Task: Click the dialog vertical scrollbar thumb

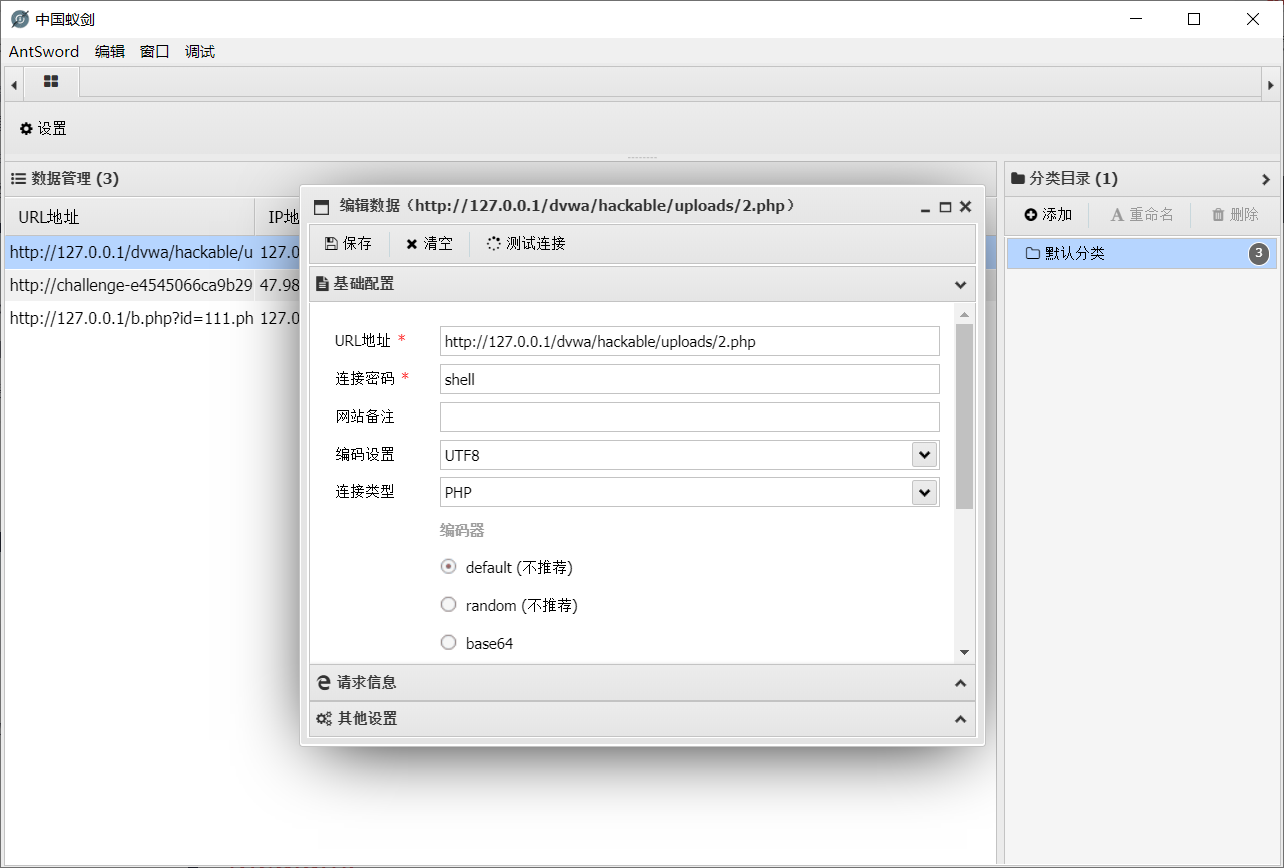Action: coord(964,416)
